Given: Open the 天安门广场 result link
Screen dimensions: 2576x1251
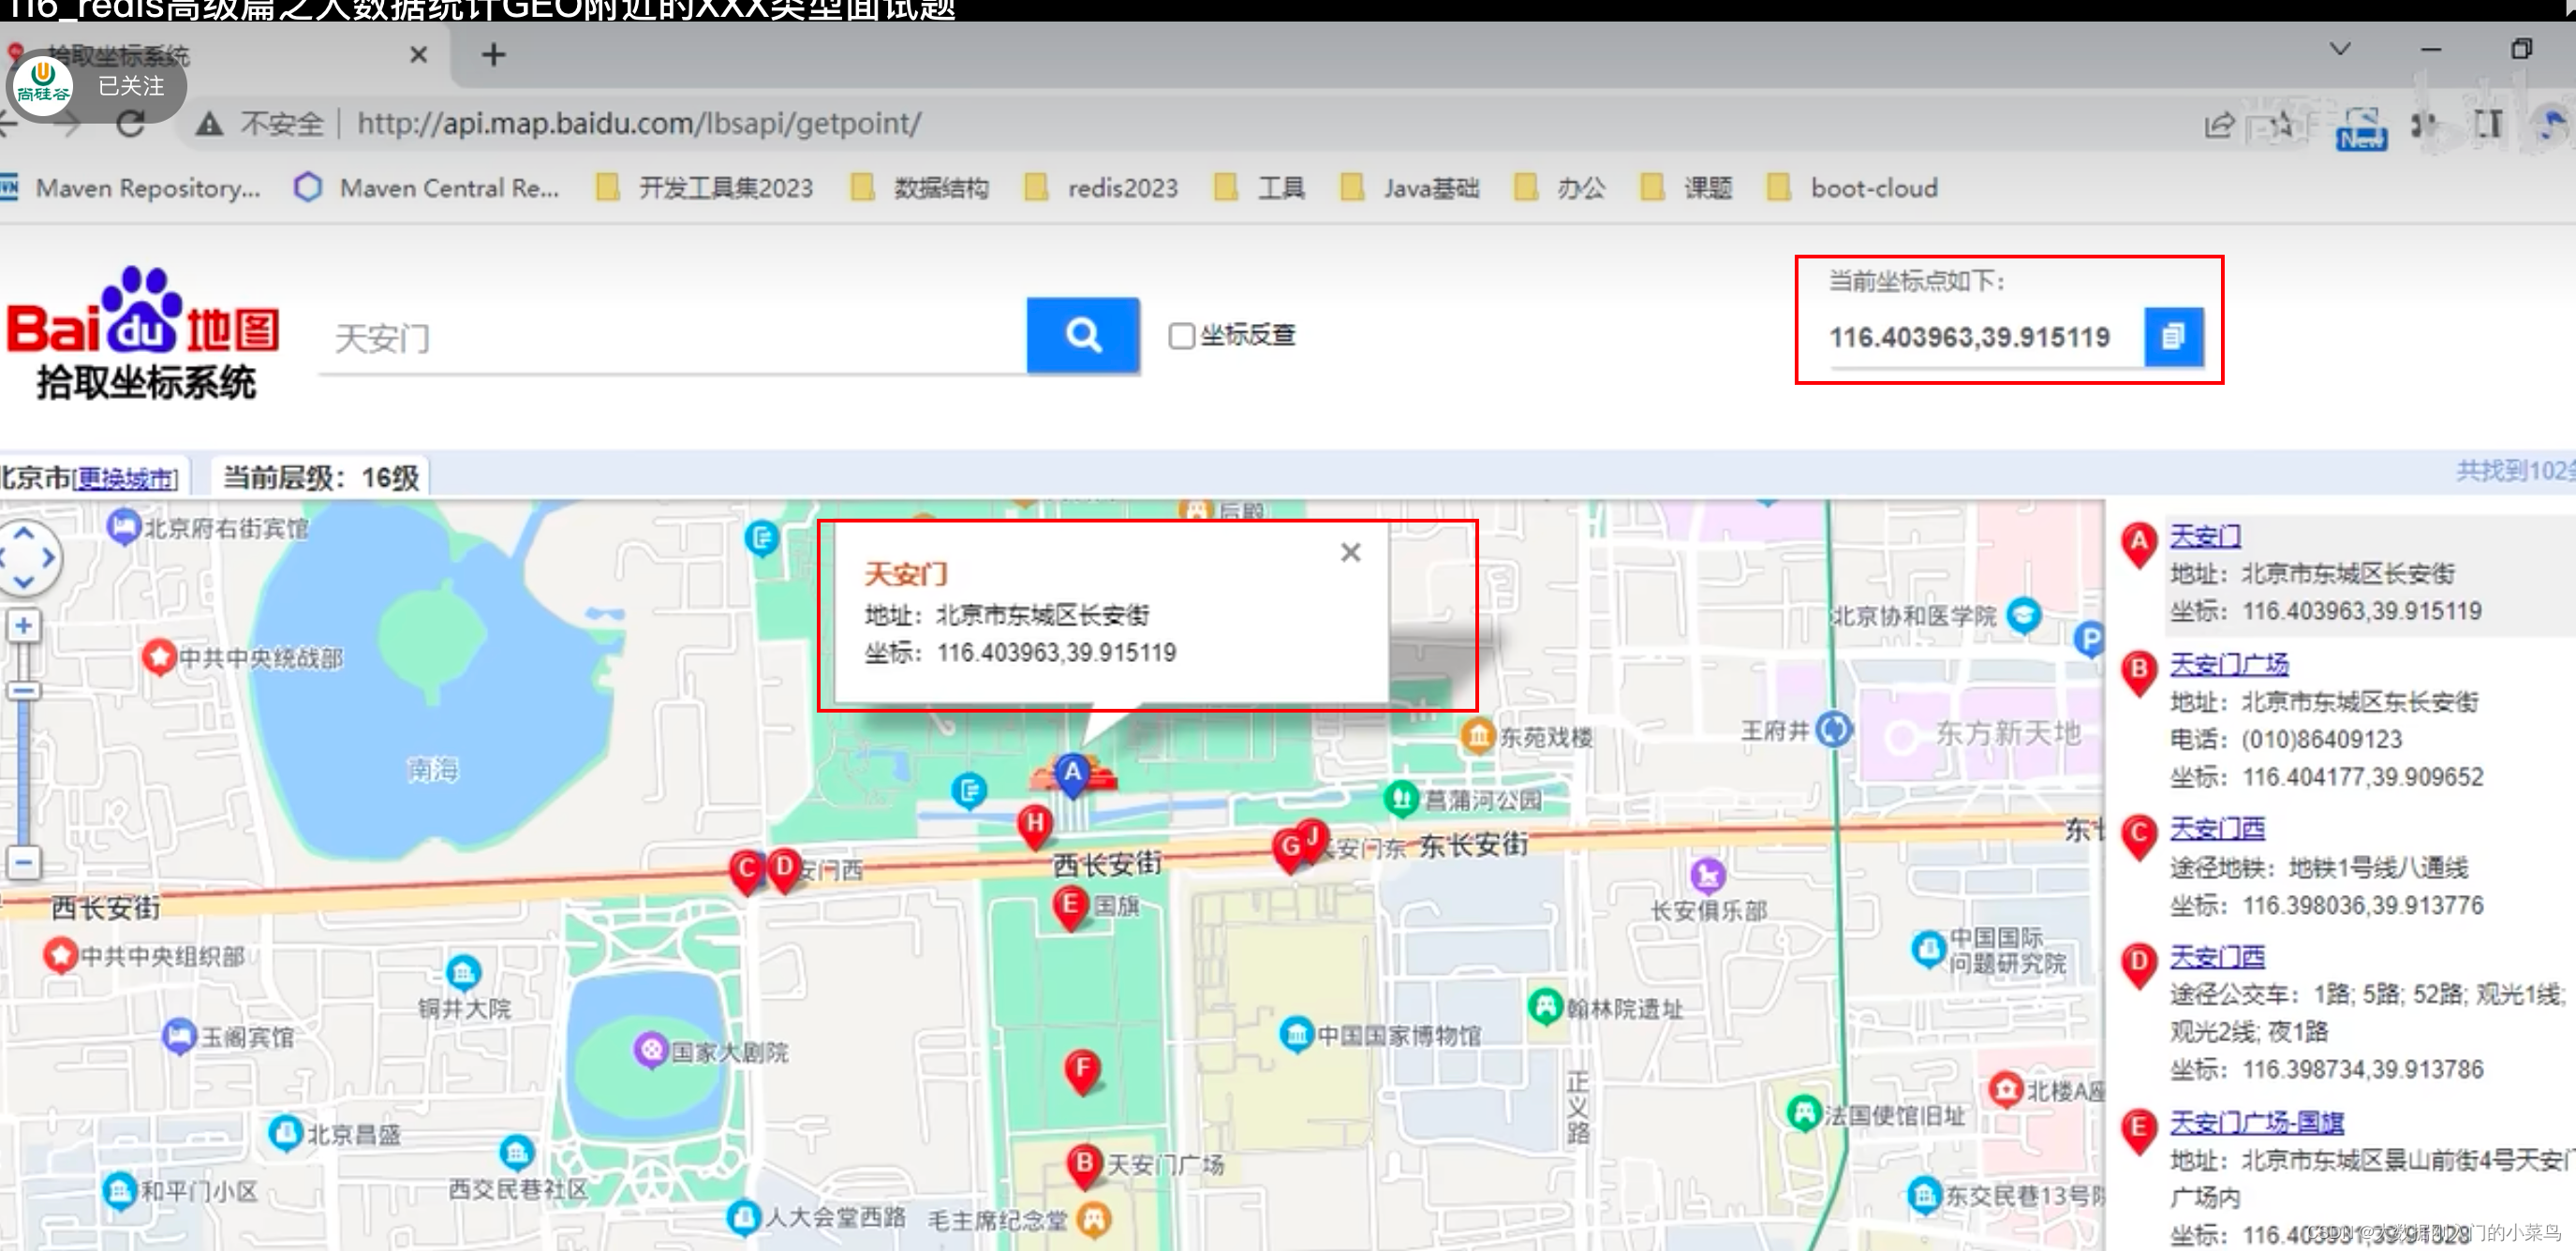Looking at the screenshot, I should click(x=2228, y=664).
